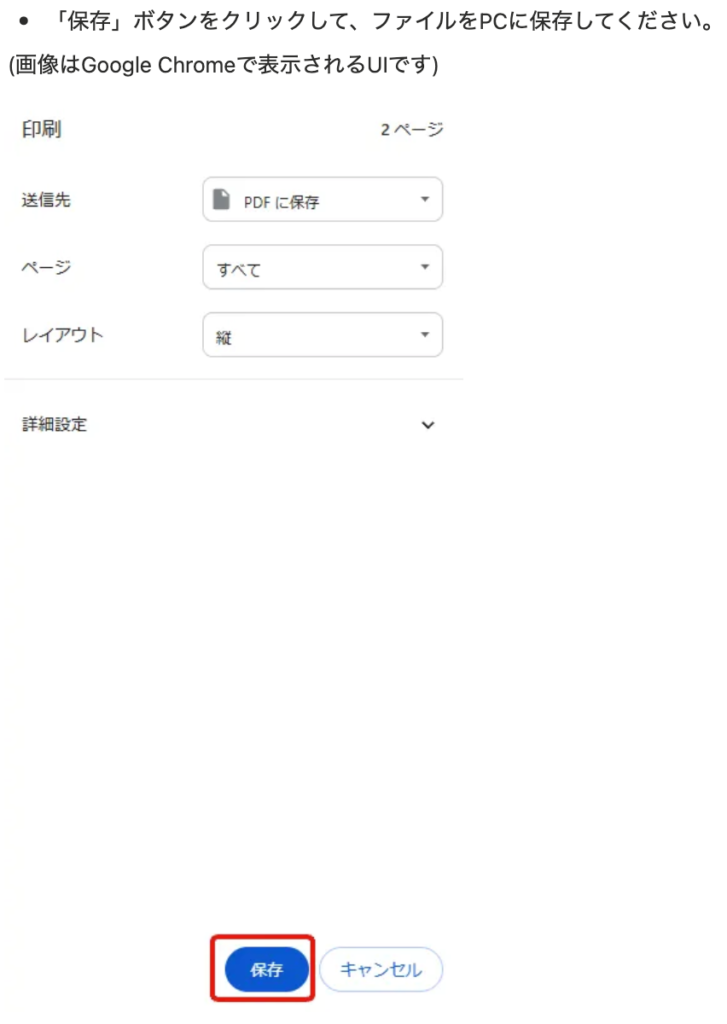Click the arrow on 縦 layout dropdown
727x1024 pixels.
tap(425, 335)
